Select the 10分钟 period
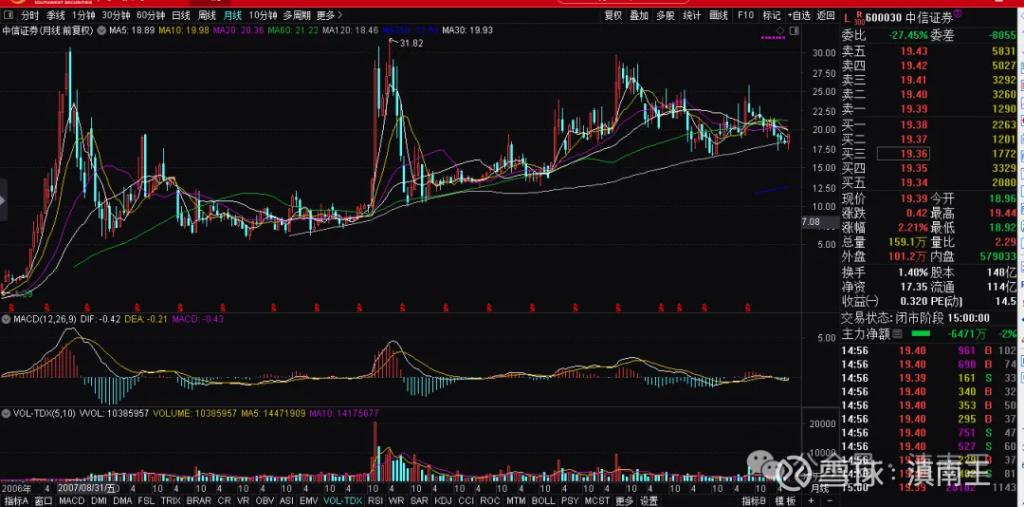This screenshot has height=507, width=1024. [x=263, y=15]
